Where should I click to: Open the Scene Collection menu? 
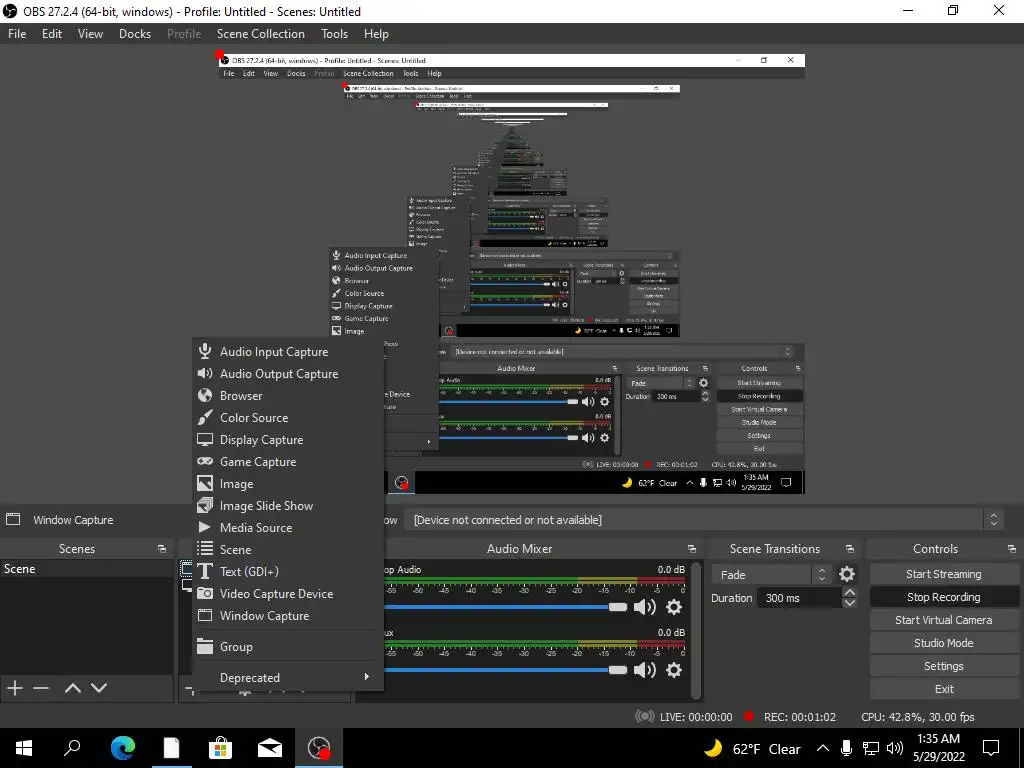coord(261,34)
